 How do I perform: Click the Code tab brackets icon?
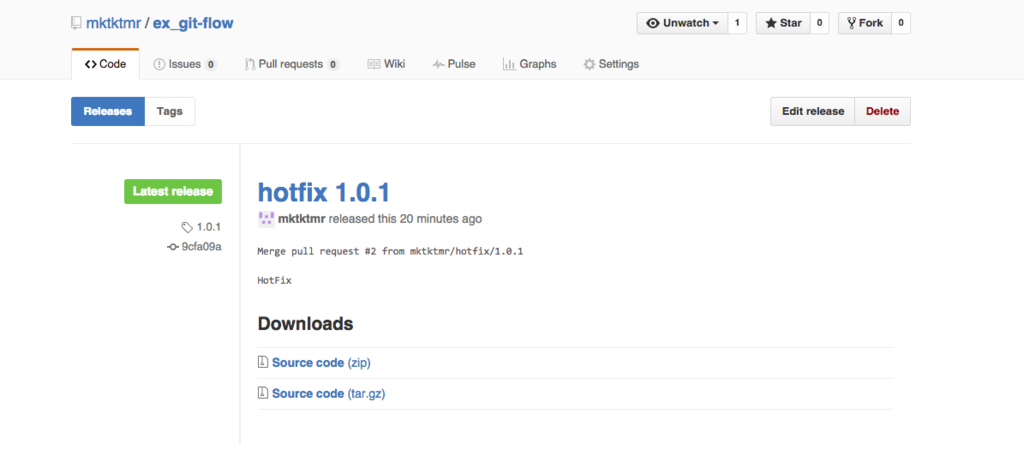coord(91,64)
